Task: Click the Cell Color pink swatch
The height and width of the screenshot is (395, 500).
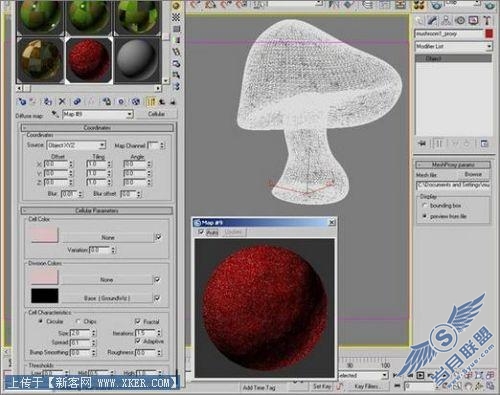Action: click(45, 235)
